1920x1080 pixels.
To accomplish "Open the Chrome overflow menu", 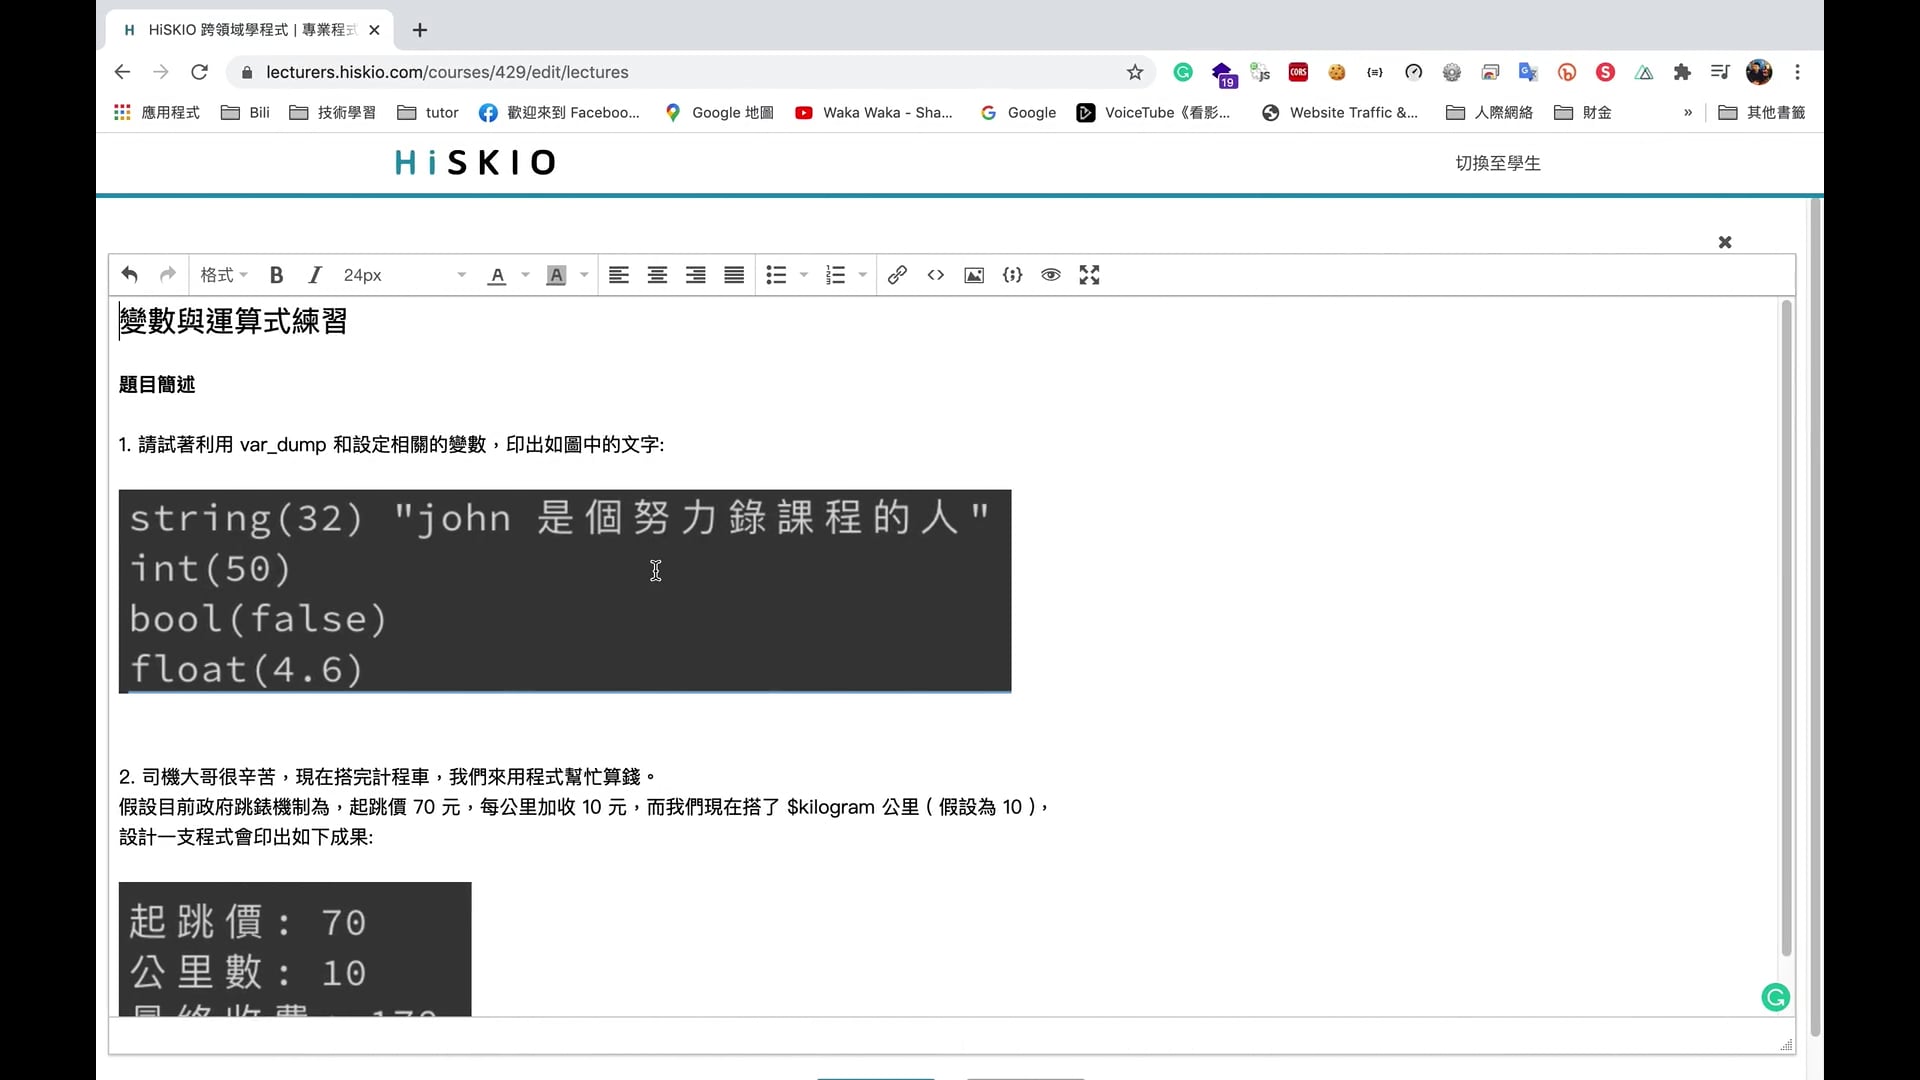I will pos(1797,72).
